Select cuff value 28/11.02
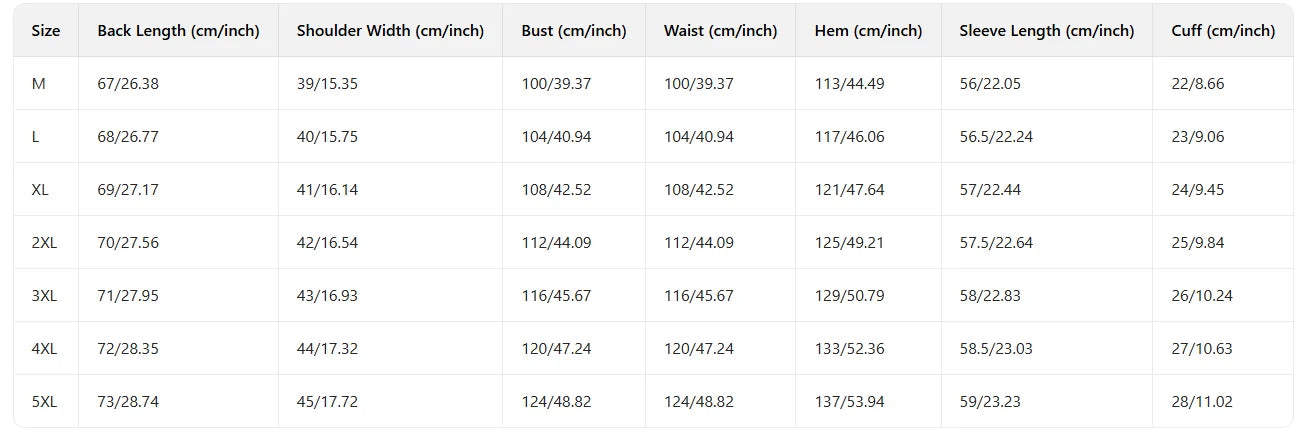Image resolution: width=1307 pixels, height=433 pixels. pos(1201,402)
